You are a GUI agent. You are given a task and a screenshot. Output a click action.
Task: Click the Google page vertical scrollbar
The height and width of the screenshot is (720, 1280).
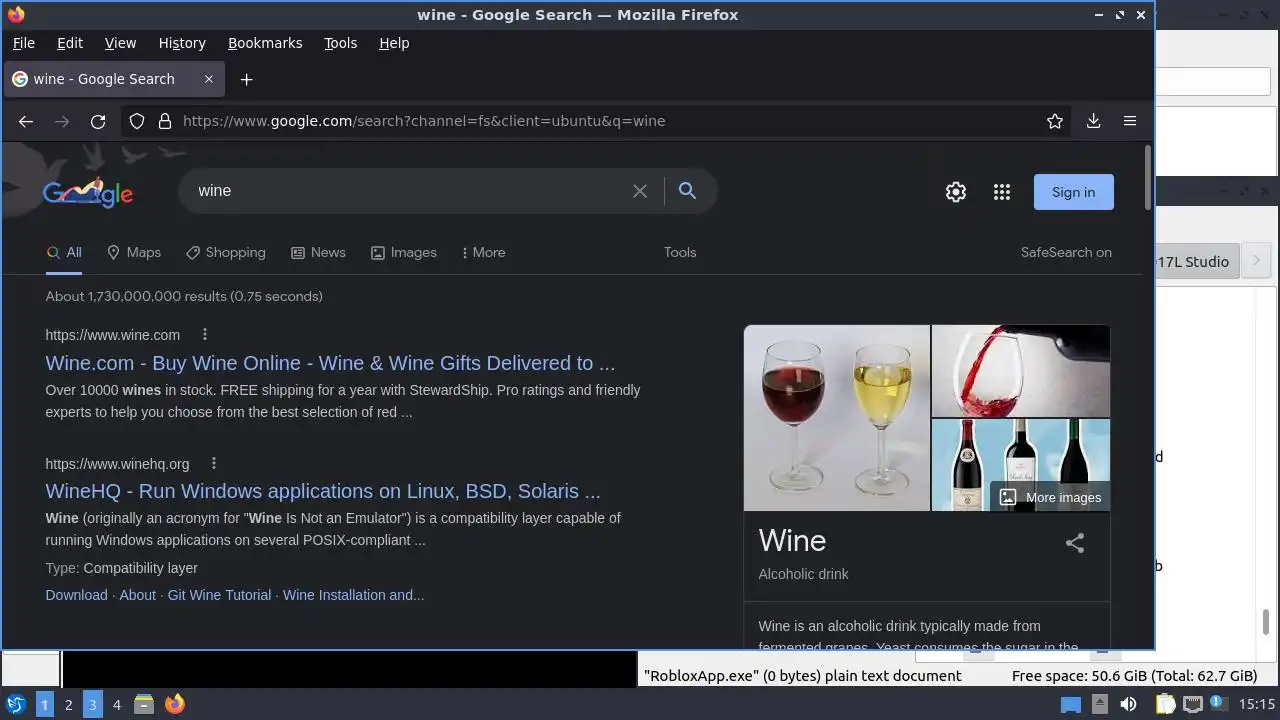(1148, 177)
